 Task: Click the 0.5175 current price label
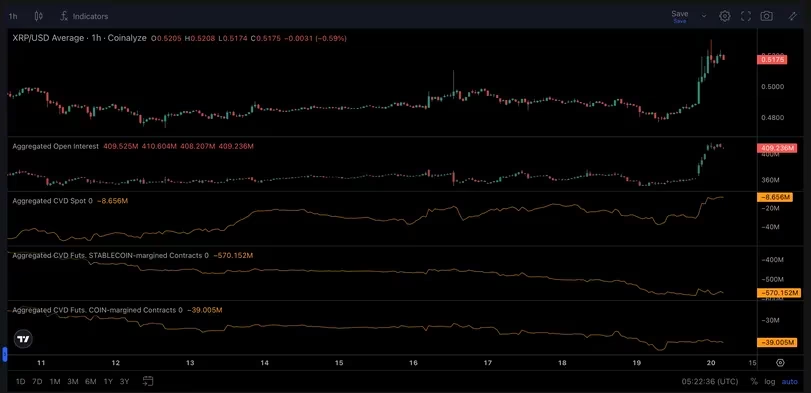(x=772, y=59)
